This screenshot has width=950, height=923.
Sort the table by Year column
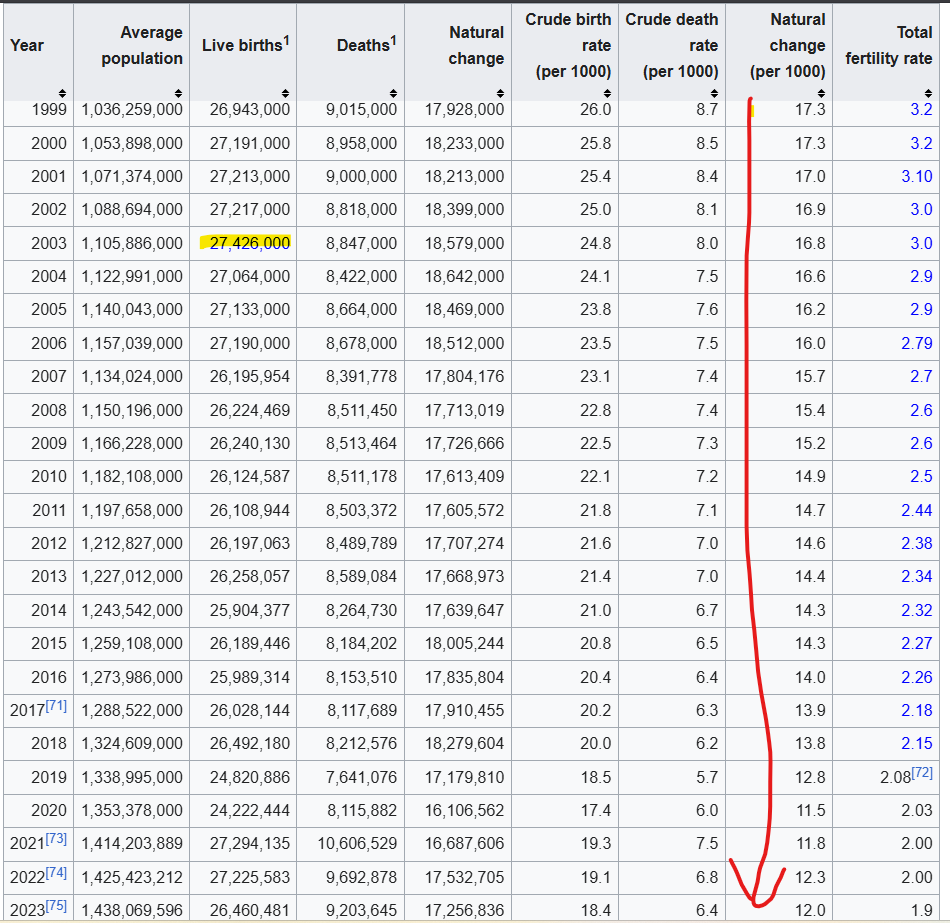(64, 93)
